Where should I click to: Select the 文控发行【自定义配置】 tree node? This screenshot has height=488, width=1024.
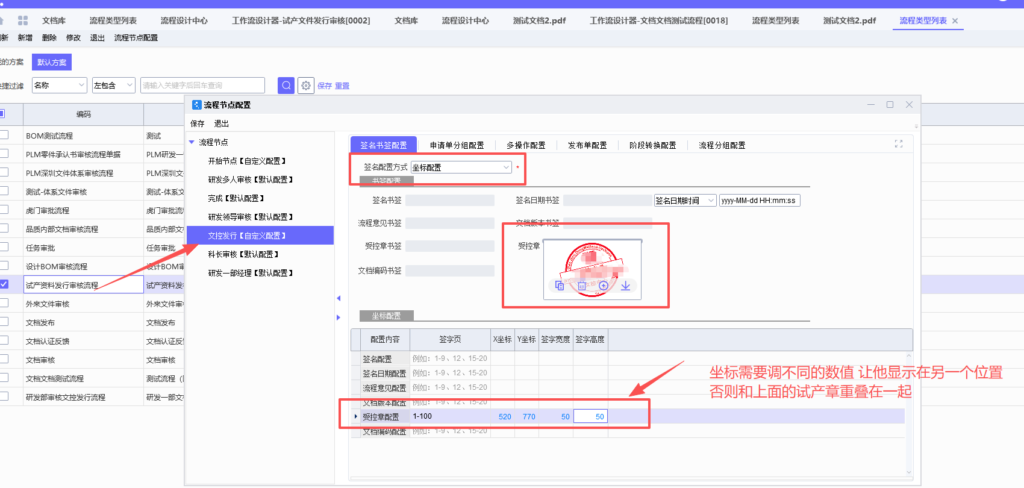coord(261,235)
